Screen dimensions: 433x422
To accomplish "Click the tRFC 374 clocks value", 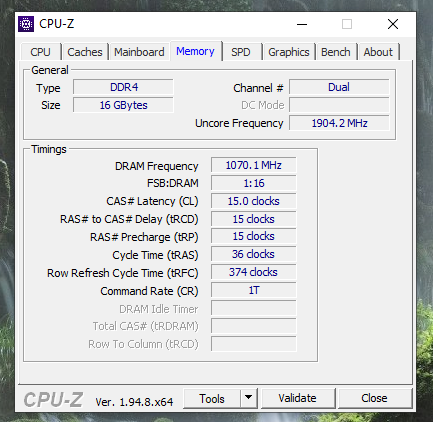I will [254, 273].
